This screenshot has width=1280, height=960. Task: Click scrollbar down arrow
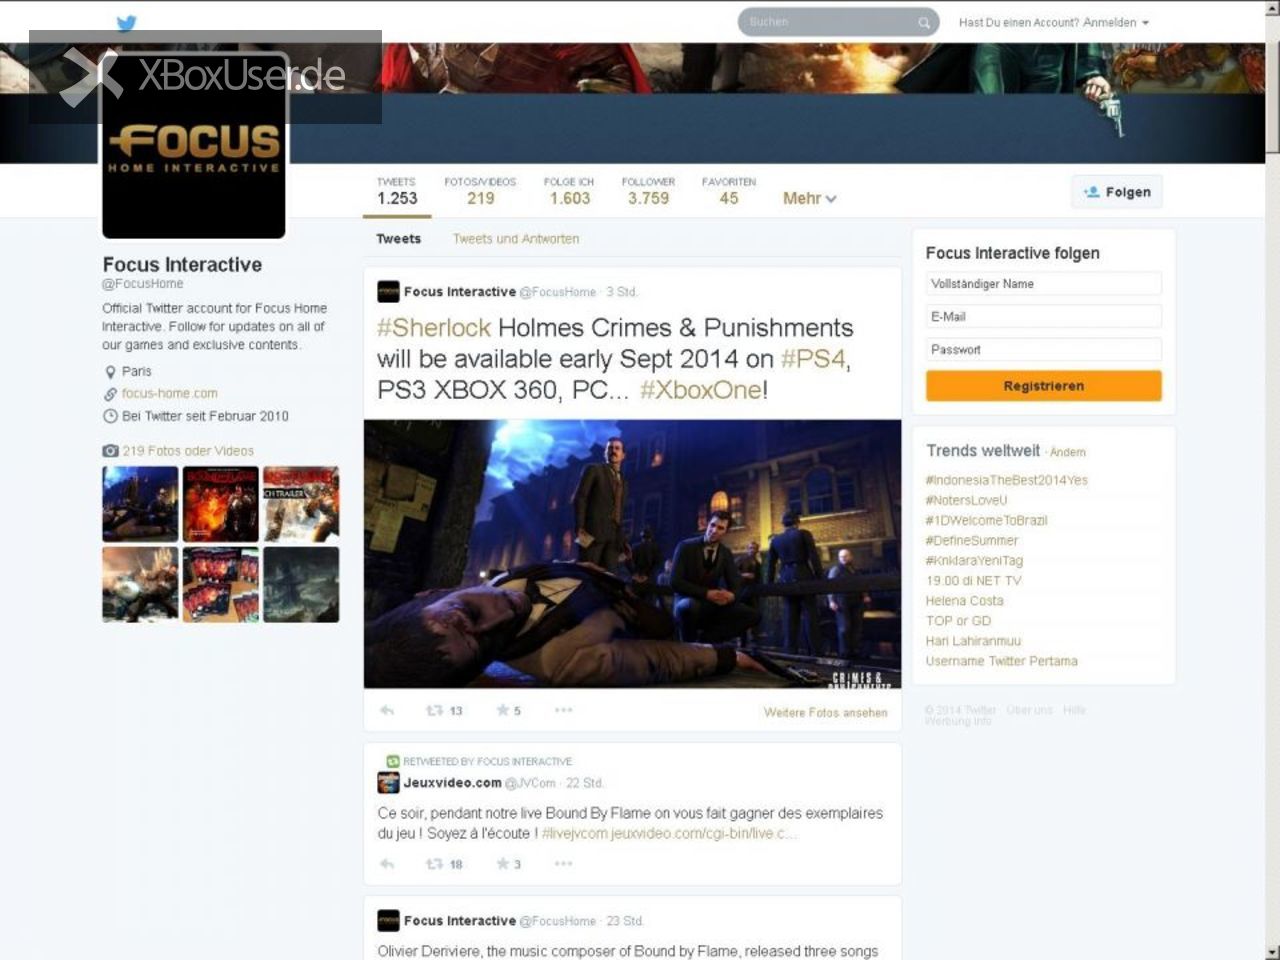tap(1272, 951)
